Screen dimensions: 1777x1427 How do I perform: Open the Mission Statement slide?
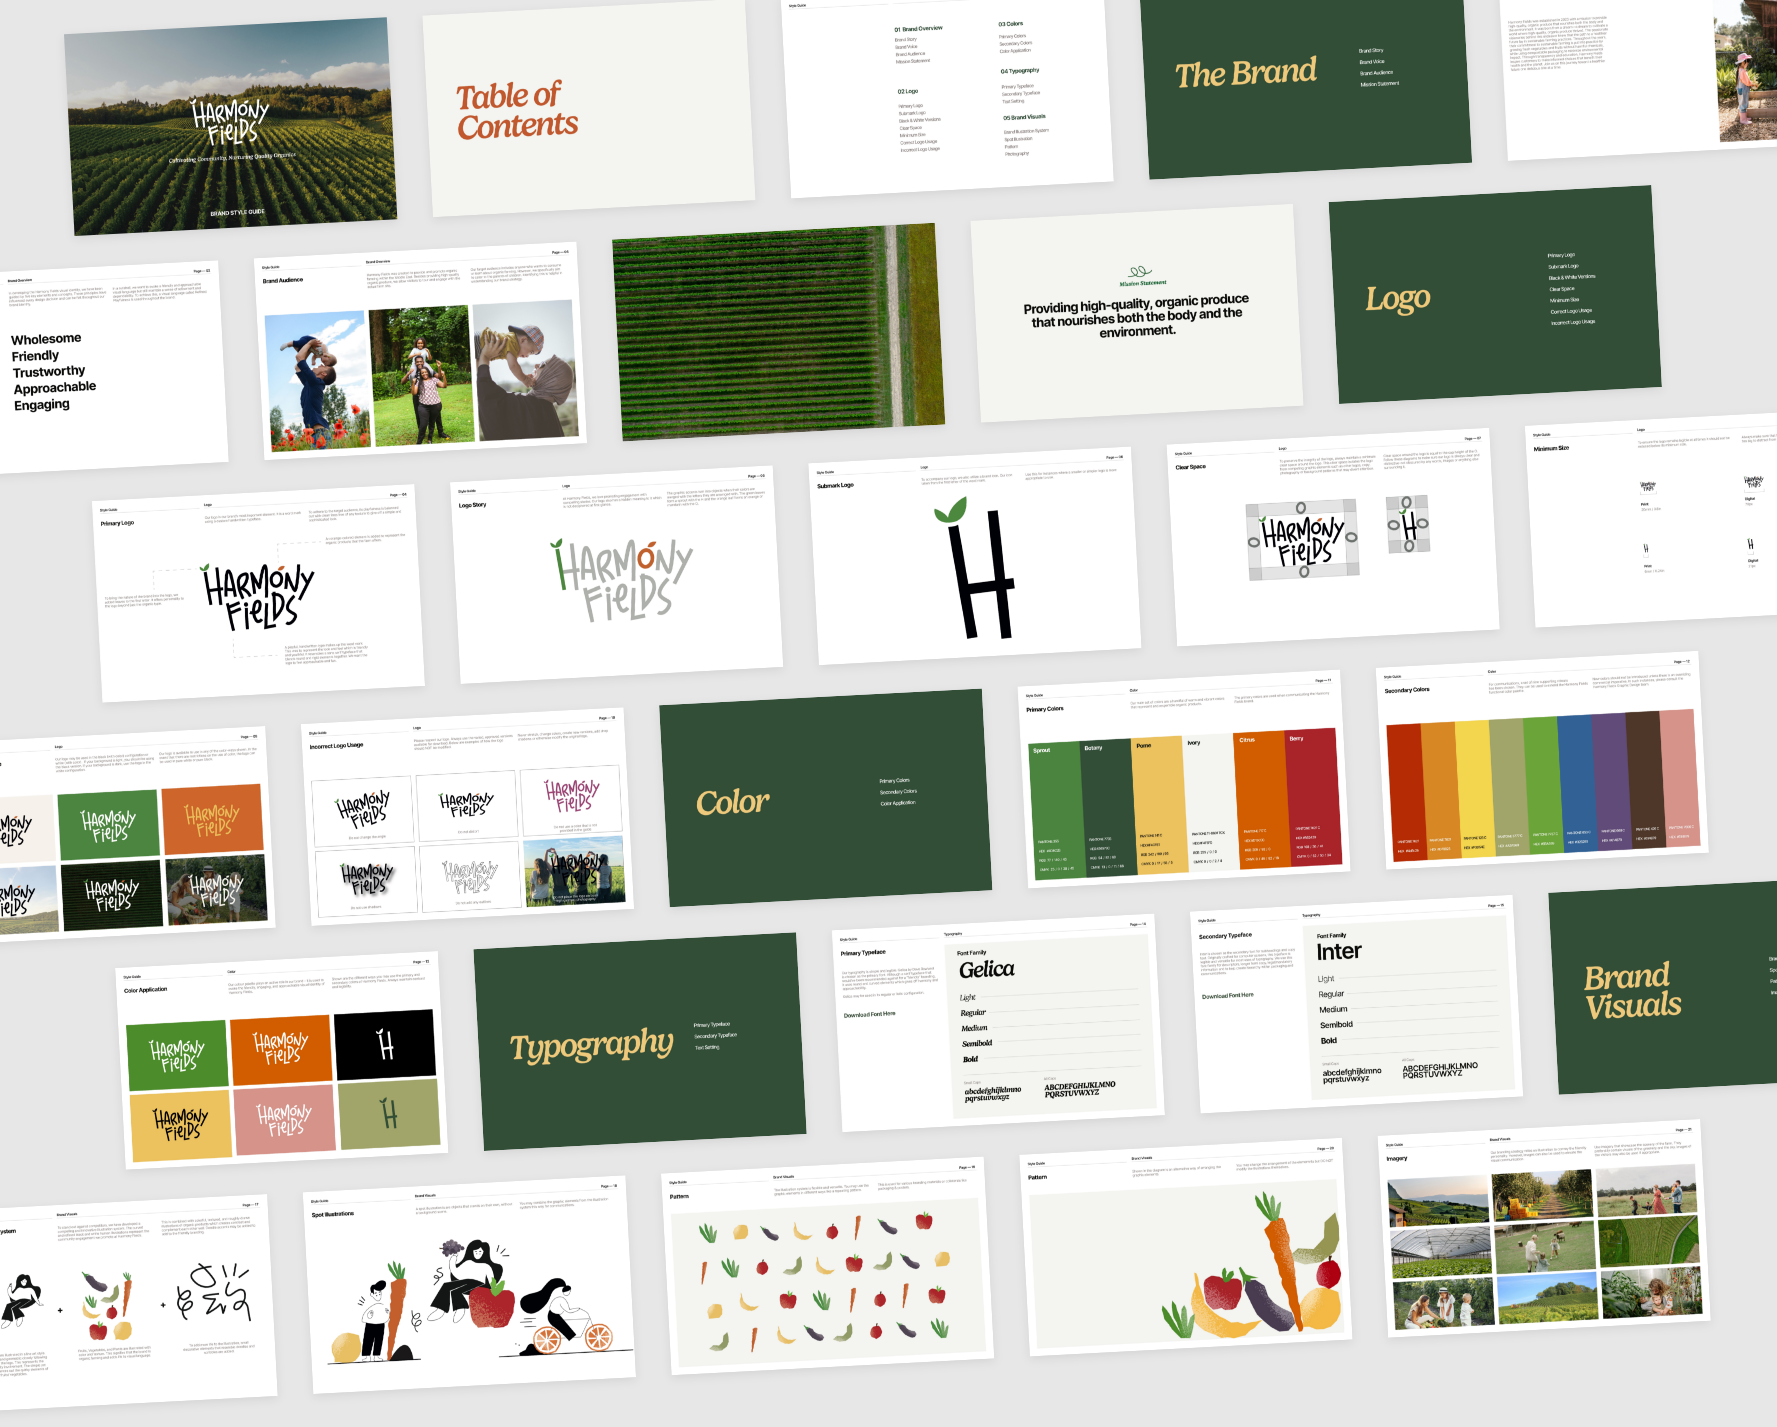click(x=1137, y=314)
